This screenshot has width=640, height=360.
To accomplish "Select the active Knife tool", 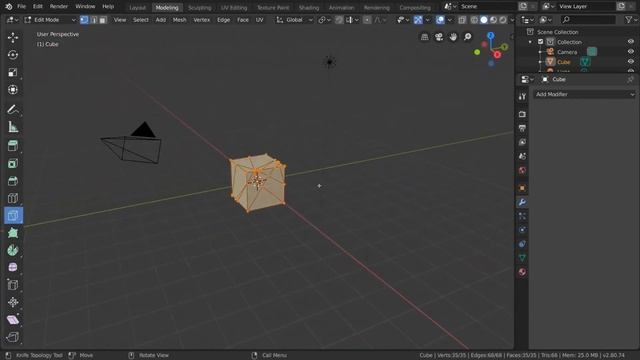I will (13, 216).
